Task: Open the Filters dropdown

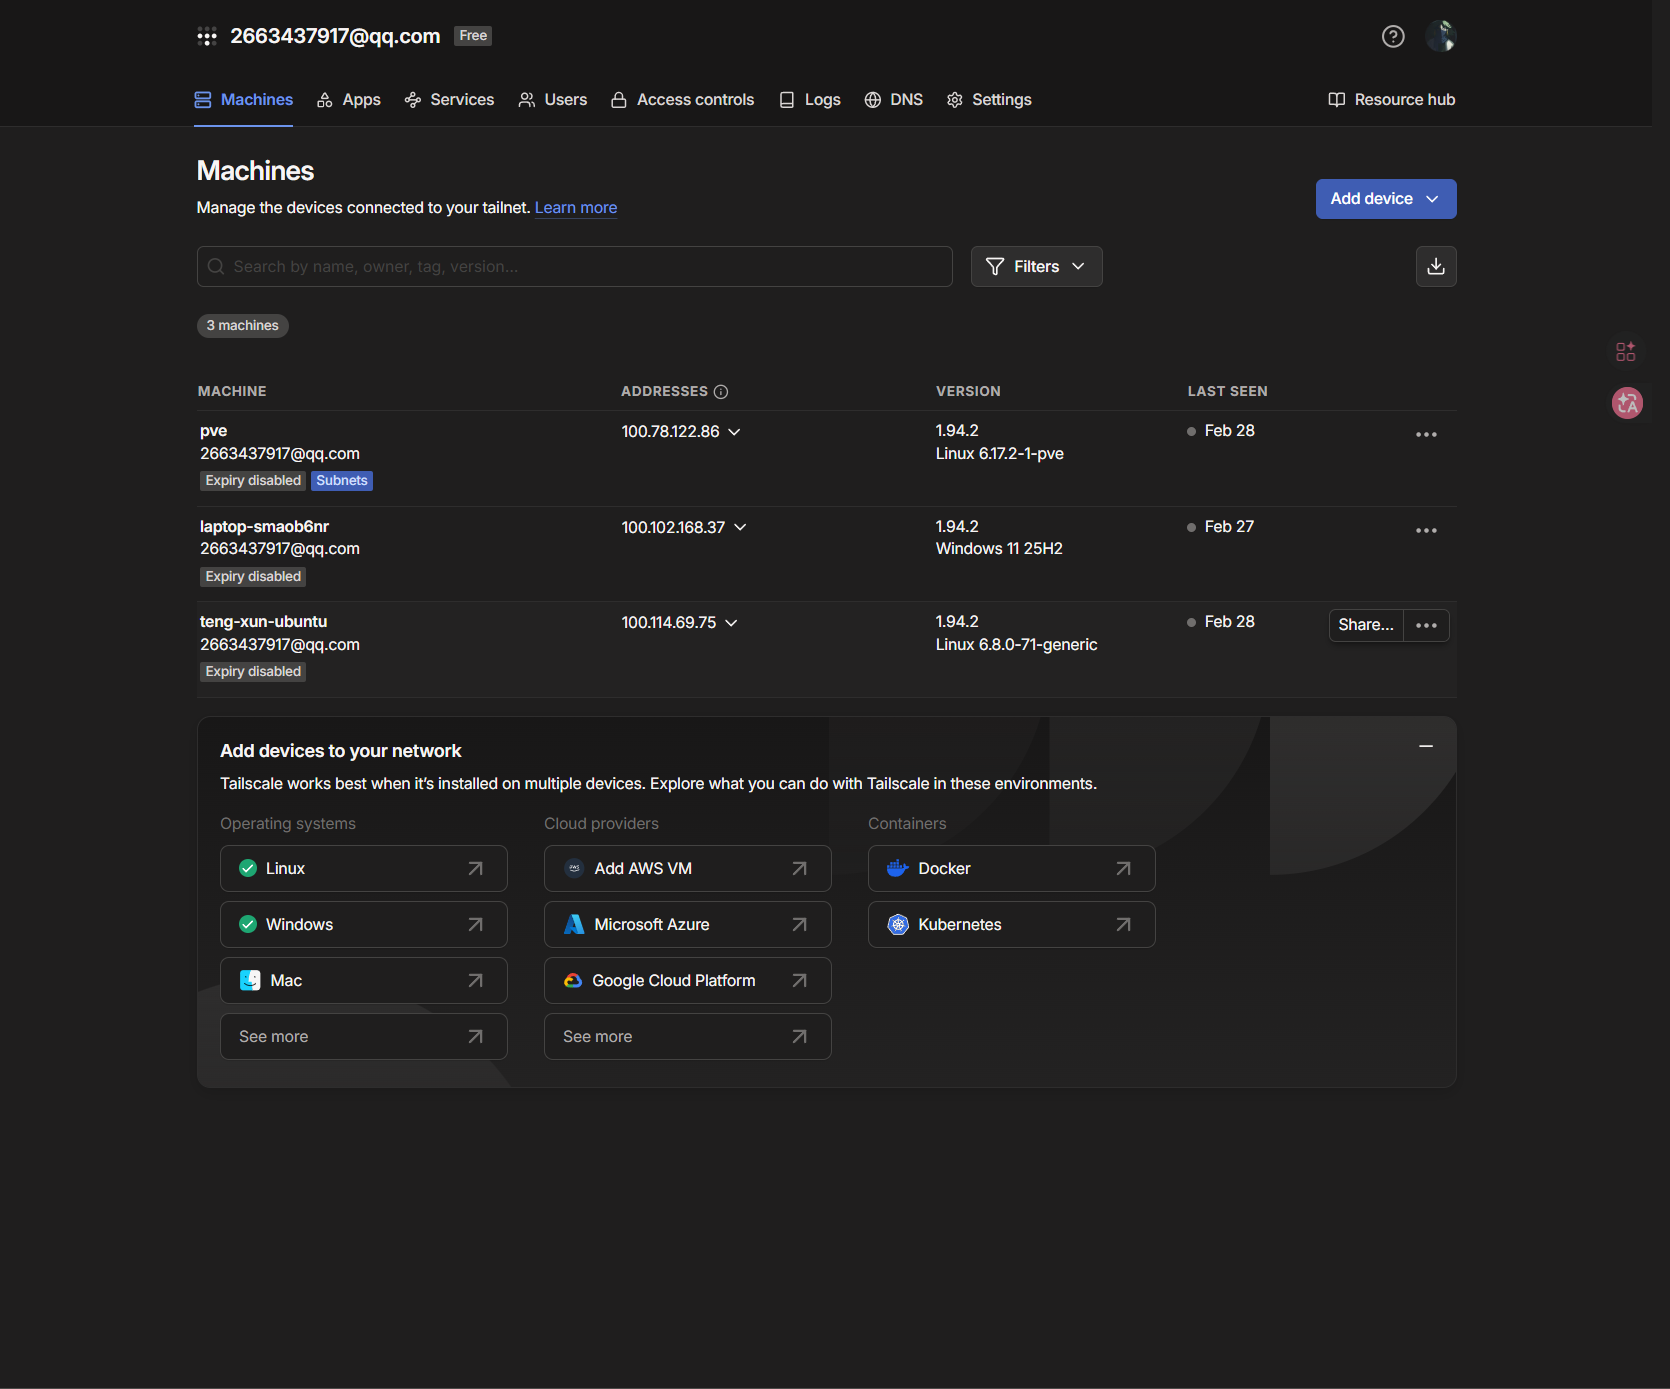Action: (1036, 267)
